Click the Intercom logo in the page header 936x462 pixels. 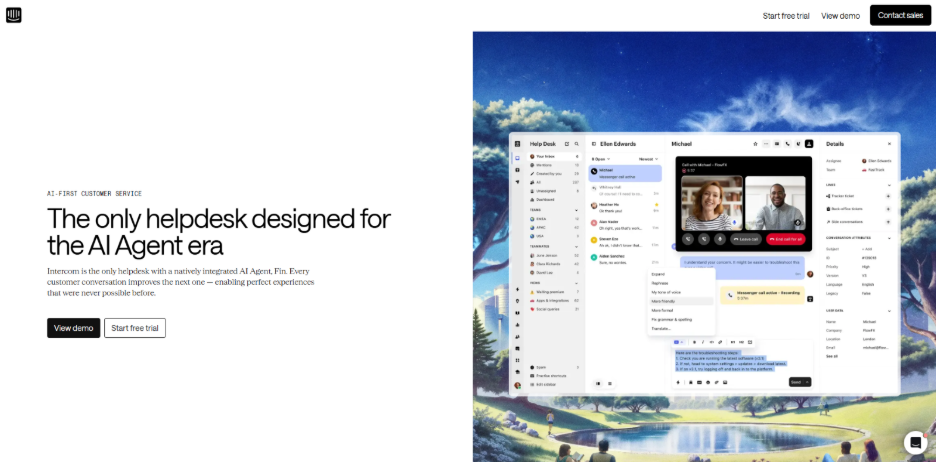point(14,15)
